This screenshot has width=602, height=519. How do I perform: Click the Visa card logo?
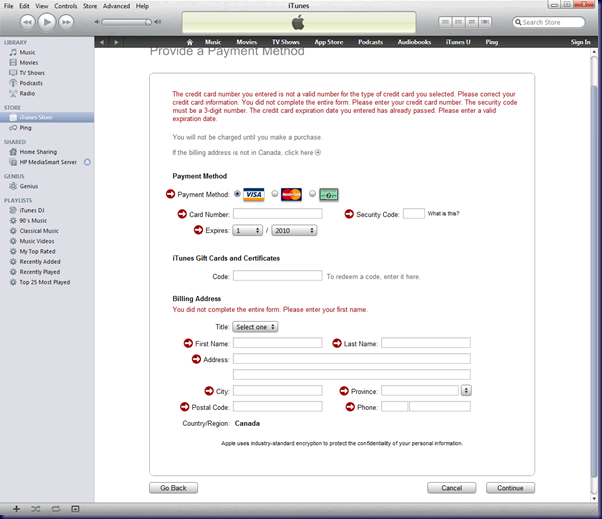tap(254, 195)
